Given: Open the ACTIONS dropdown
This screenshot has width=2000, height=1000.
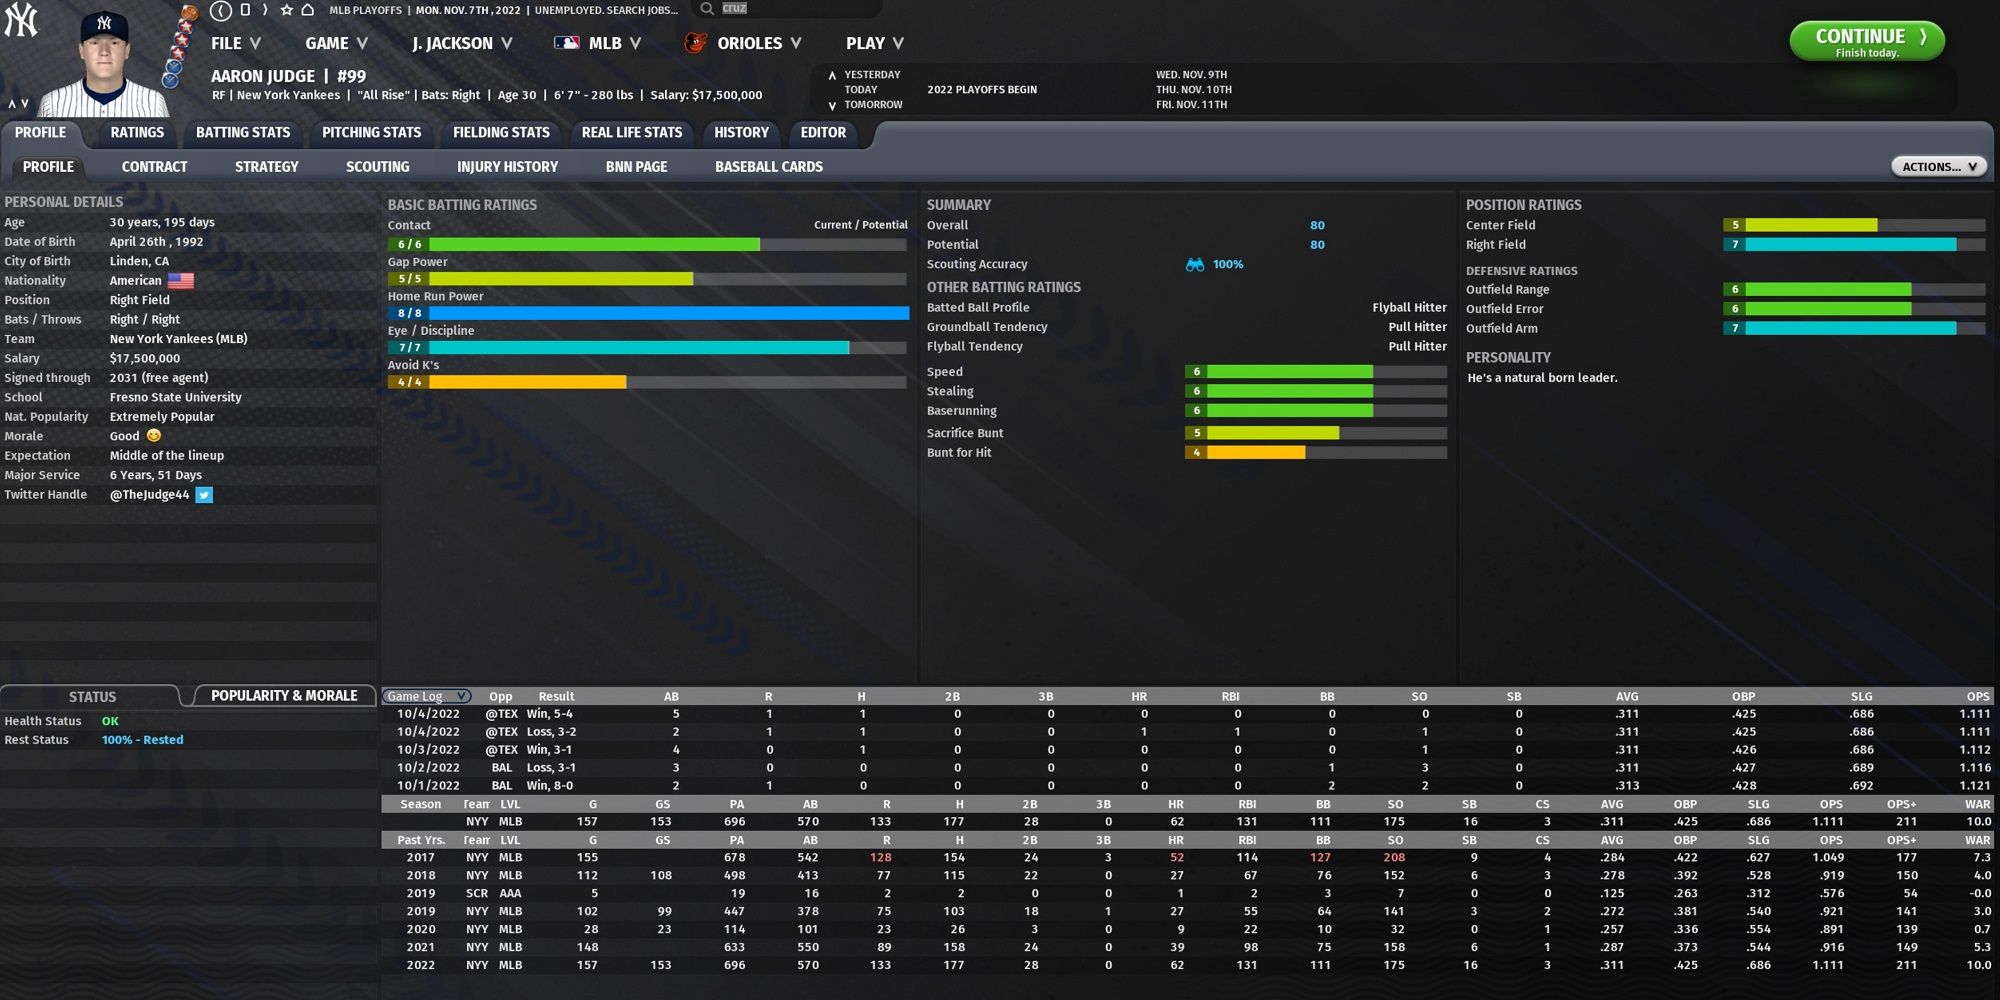Looking at the screenshot, I should pyautogui.click(x=1938, y=167).
